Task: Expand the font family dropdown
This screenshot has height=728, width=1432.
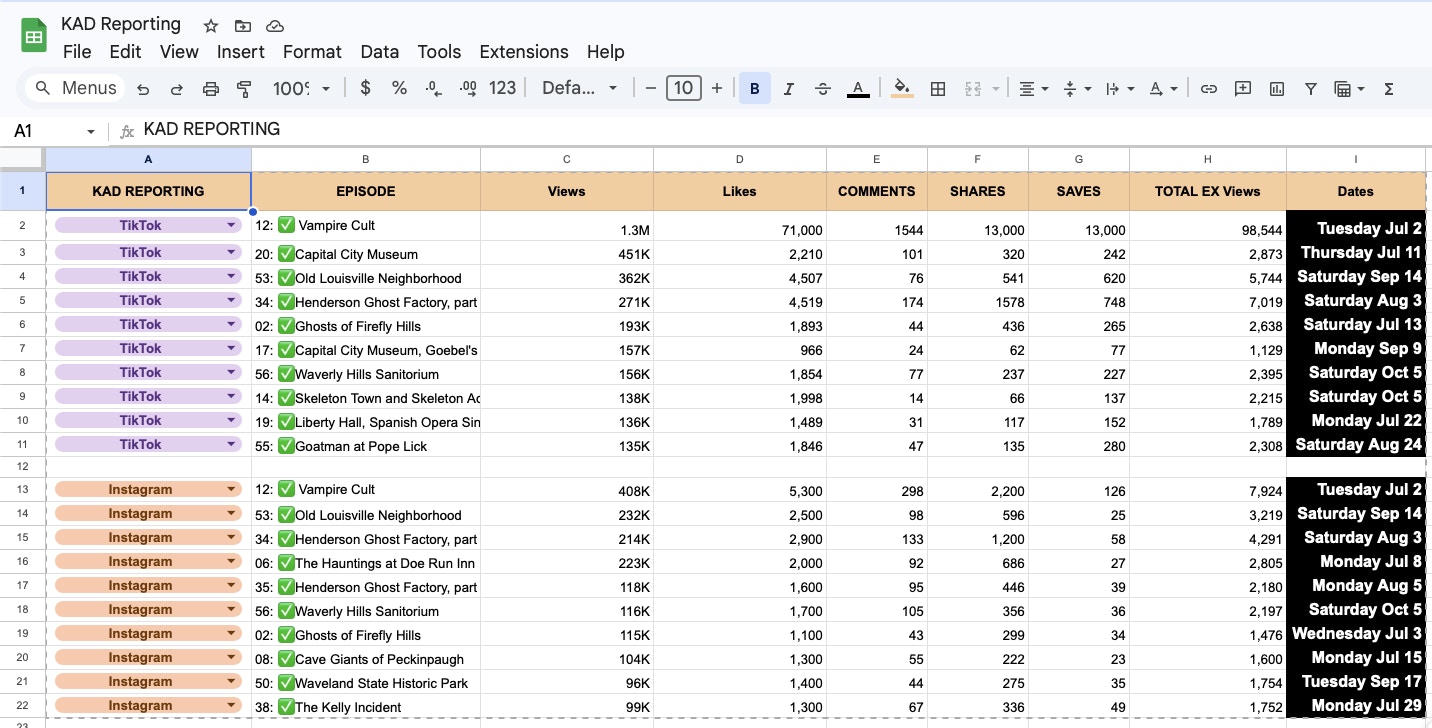Action: click(580, 88)
